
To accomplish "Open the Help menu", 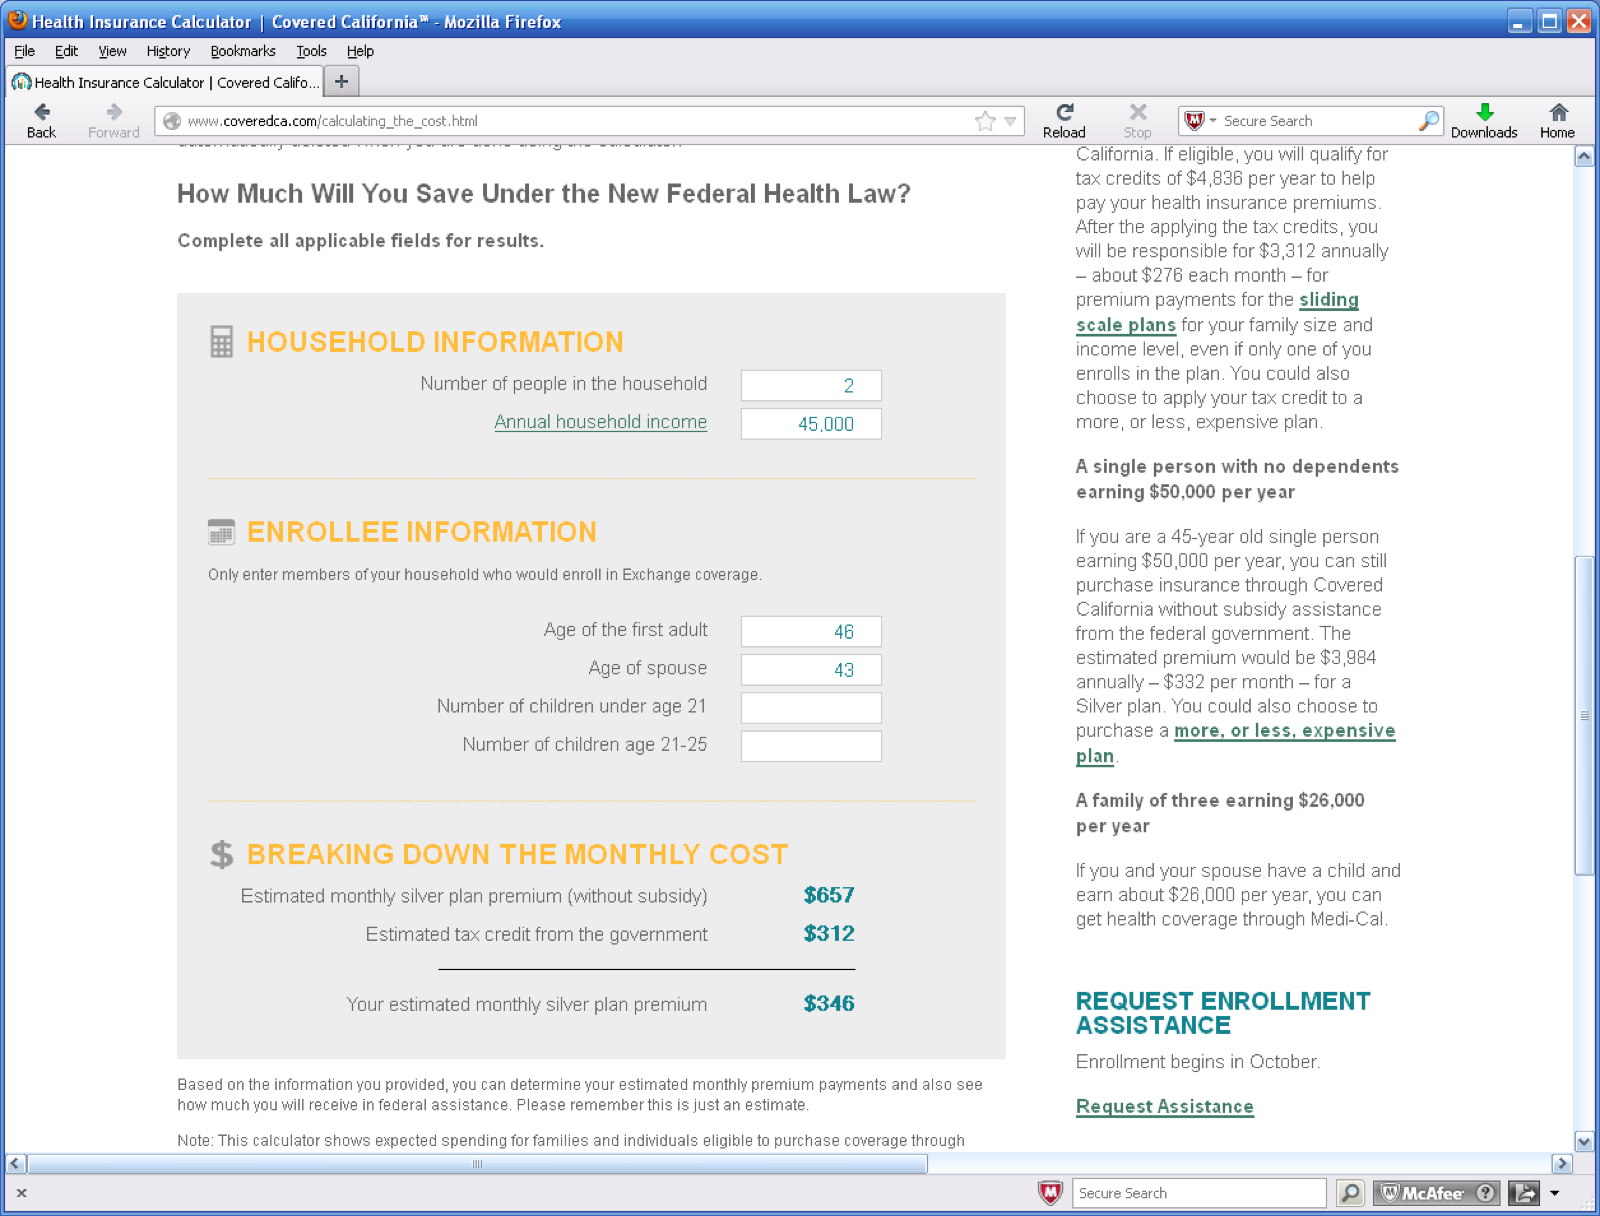I will [x=360, y=51].
